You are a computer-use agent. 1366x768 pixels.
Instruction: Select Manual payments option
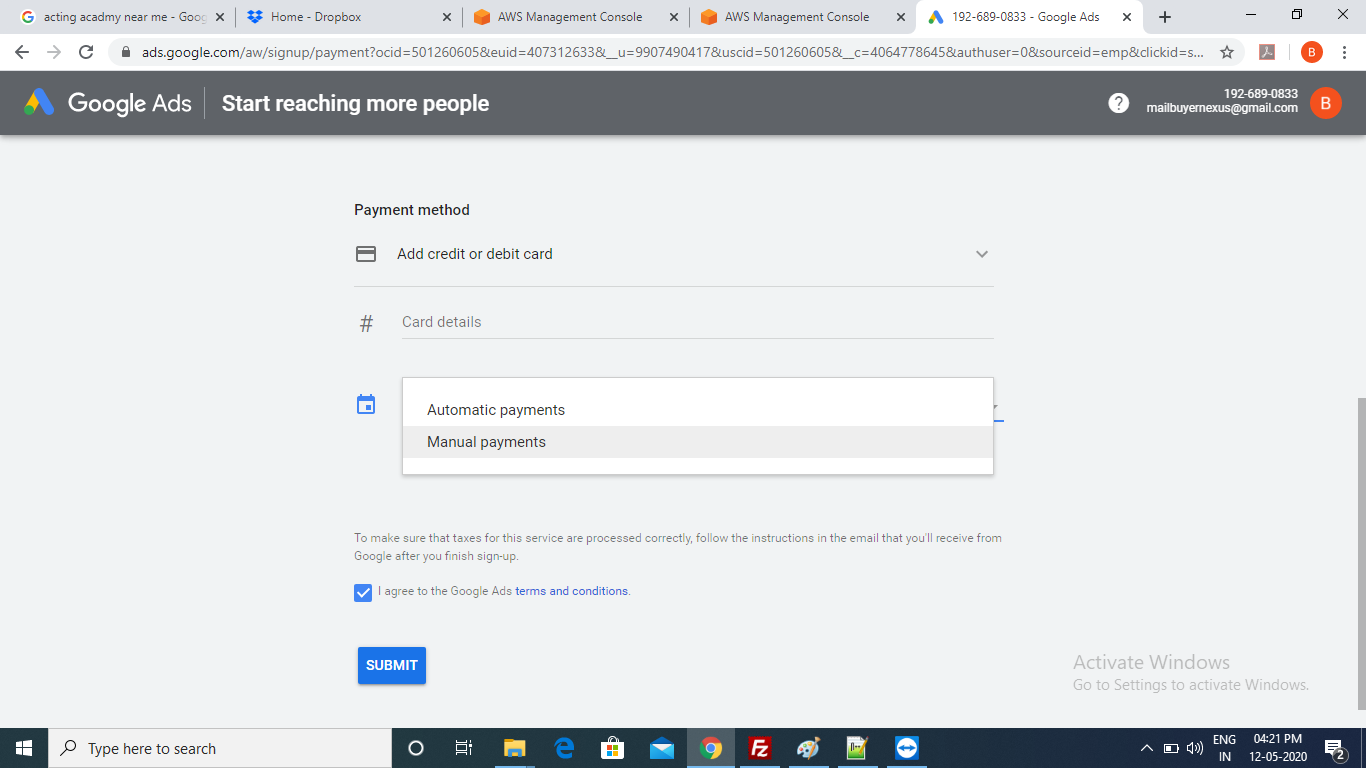pyautogui.click(x=697, y=442)
